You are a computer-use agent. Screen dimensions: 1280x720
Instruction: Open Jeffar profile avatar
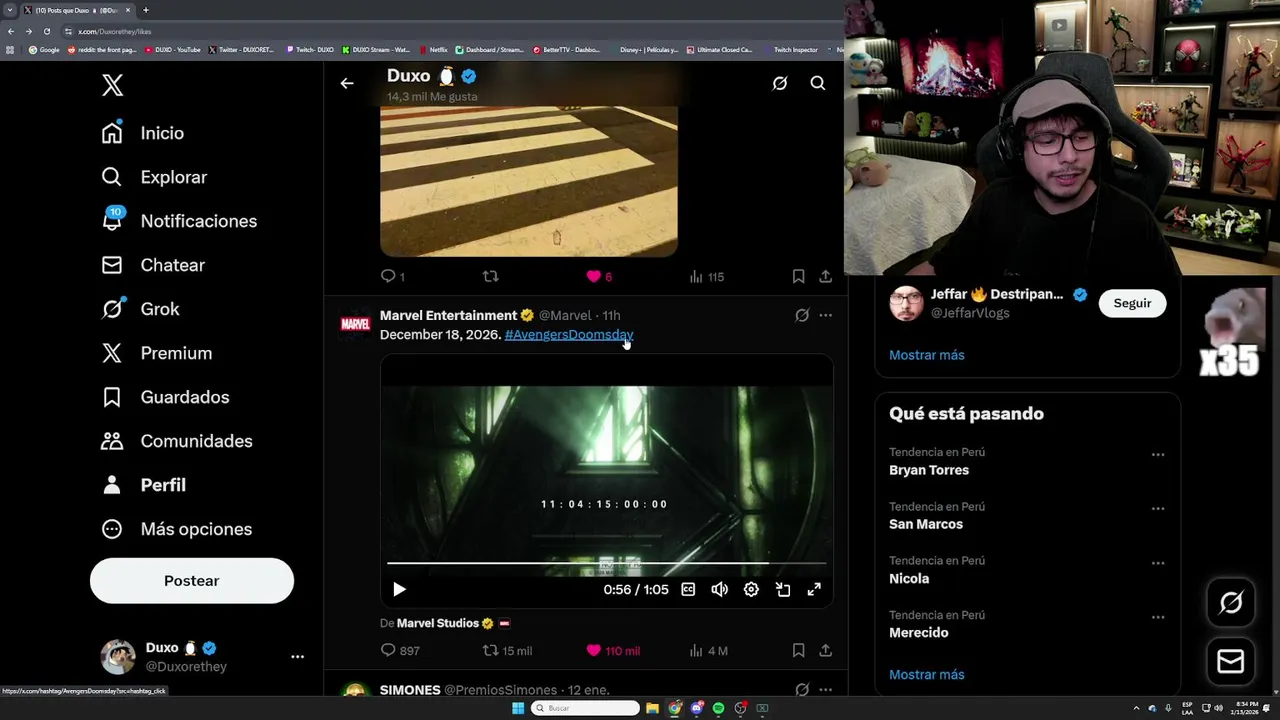click(x=906, y=303)
